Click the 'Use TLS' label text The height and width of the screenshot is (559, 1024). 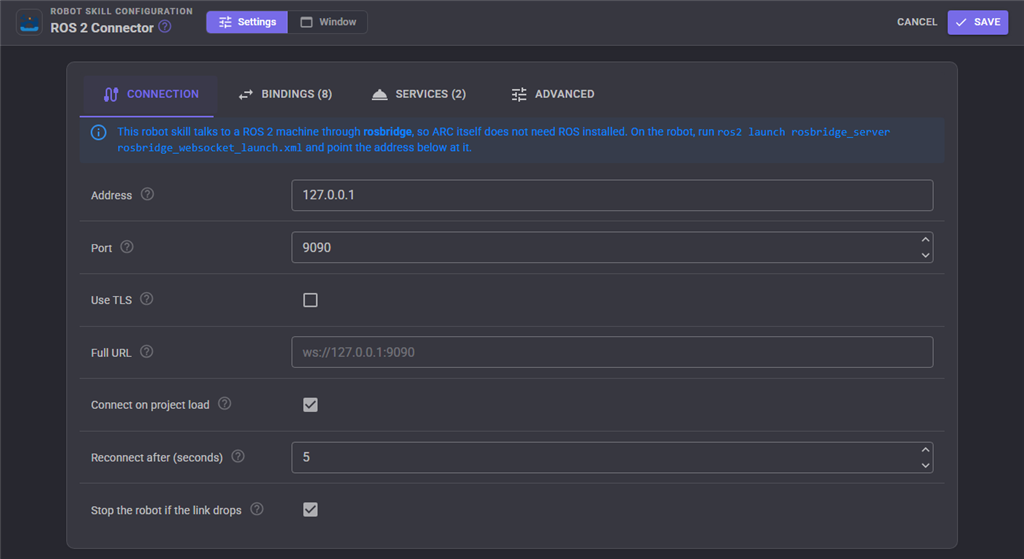(x=111, y=300)
